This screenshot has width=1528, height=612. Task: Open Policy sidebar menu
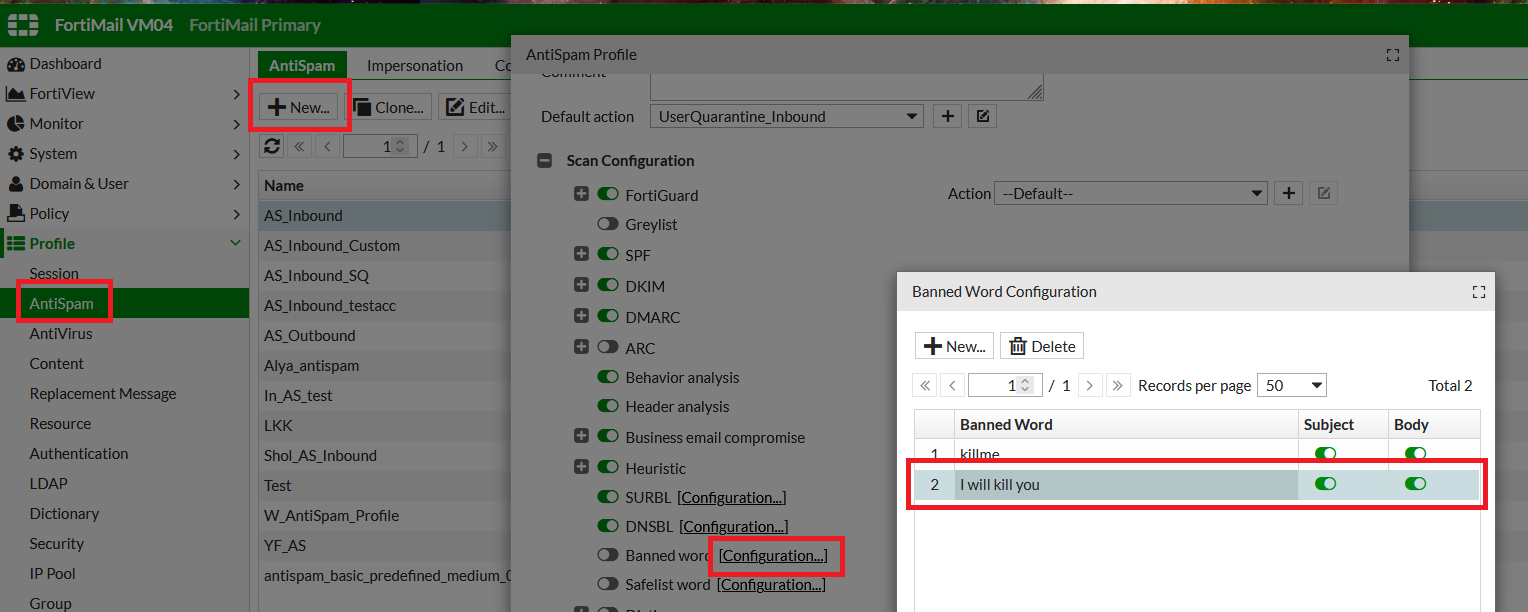pos(49,214)
